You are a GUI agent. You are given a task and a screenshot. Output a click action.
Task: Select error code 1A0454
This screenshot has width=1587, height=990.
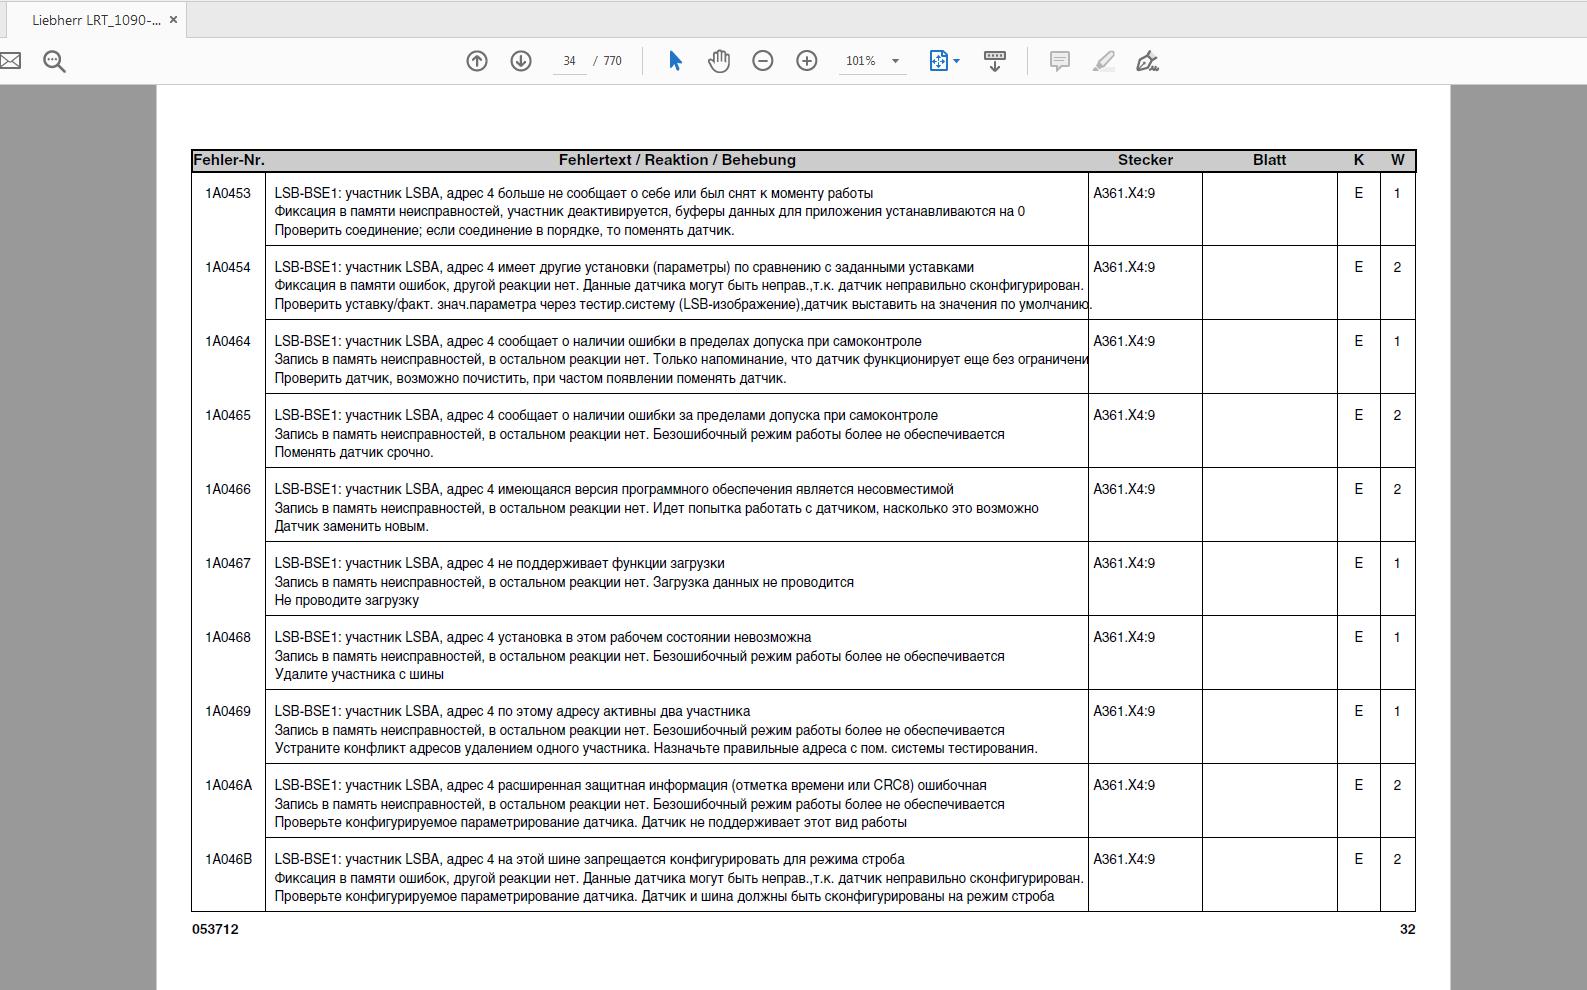click(x=228, y=267)
